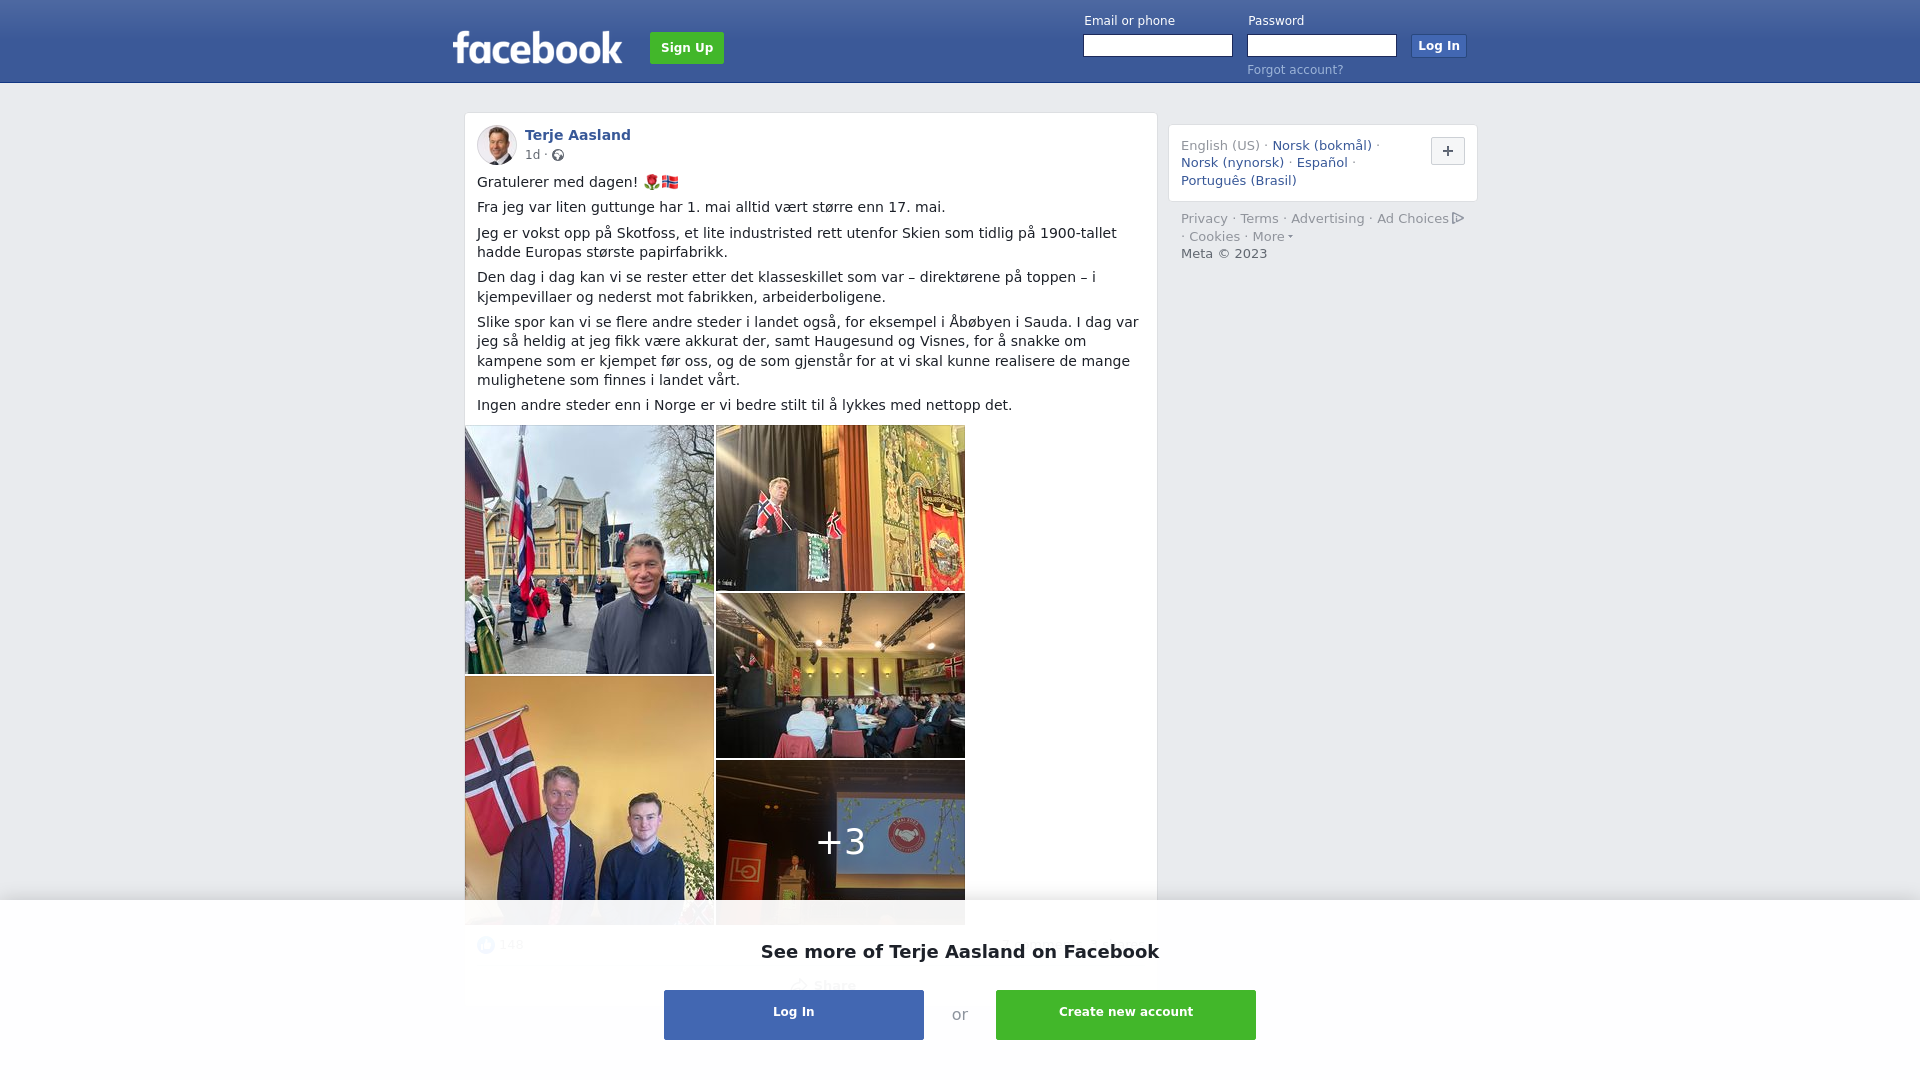Click the Facebook logo

pos(537,47)
